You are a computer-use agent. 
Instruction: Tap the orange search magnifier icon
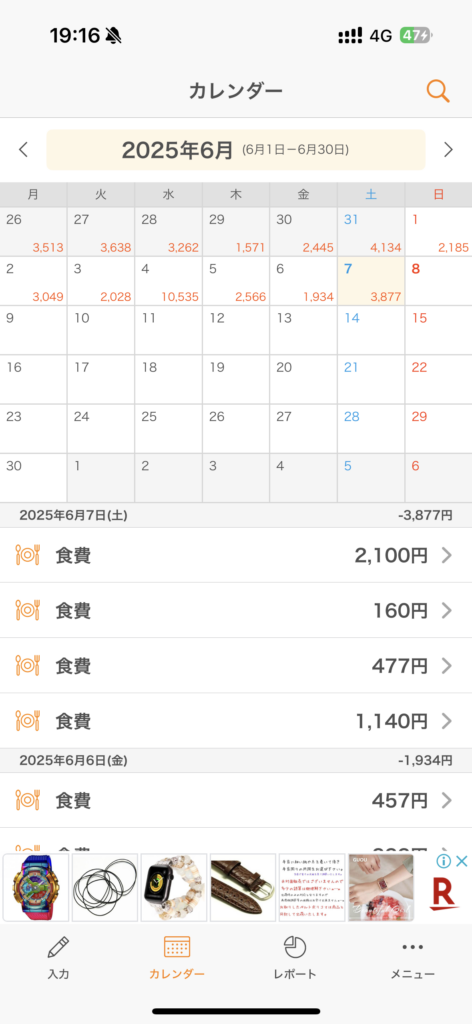coord(438,91)
